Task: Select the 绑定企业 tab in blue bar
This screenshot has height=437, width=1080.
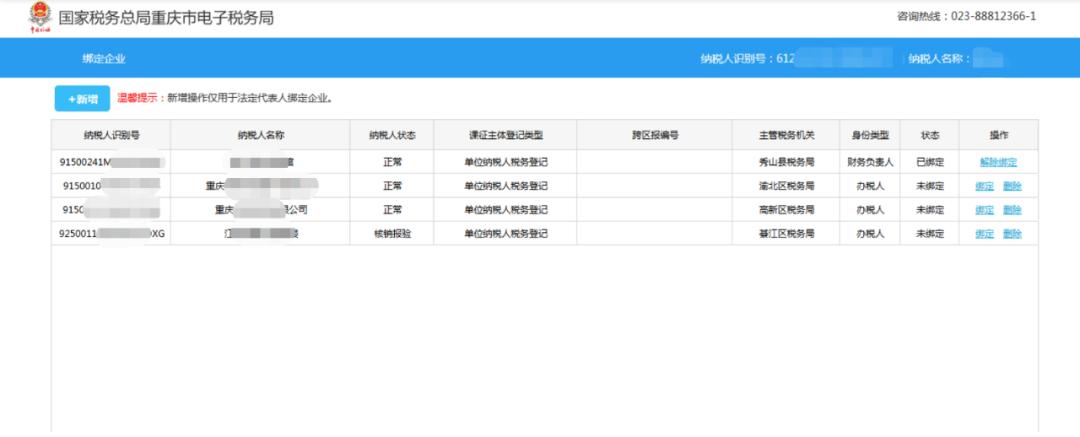Action: 104,59
